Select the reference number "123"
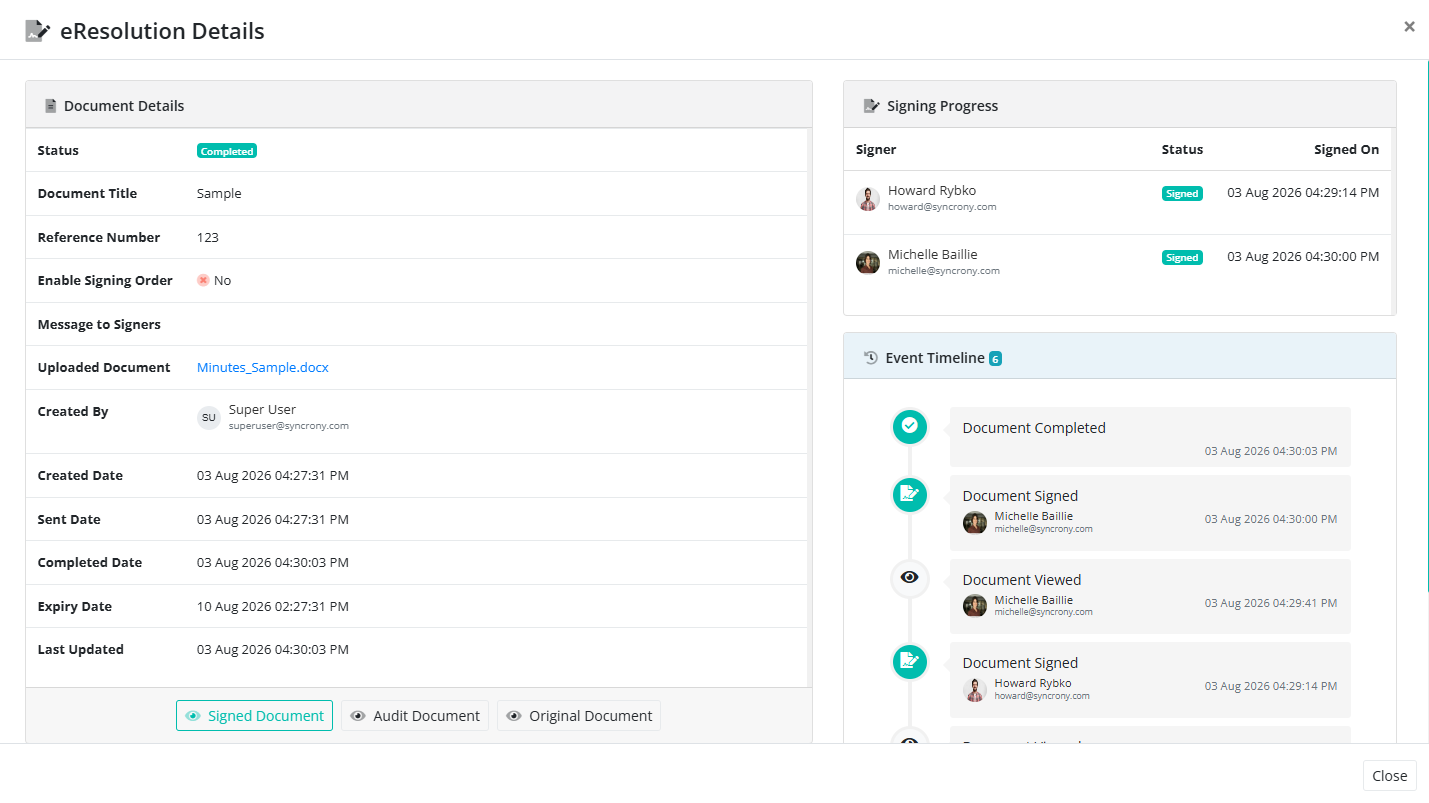This screenshot has height=803, width=1429. 208,238
